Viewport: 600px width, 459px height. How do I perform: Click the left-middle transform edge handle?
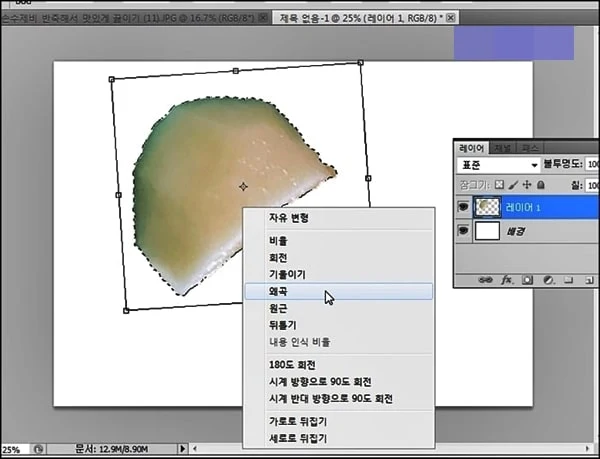coord(118,195)
